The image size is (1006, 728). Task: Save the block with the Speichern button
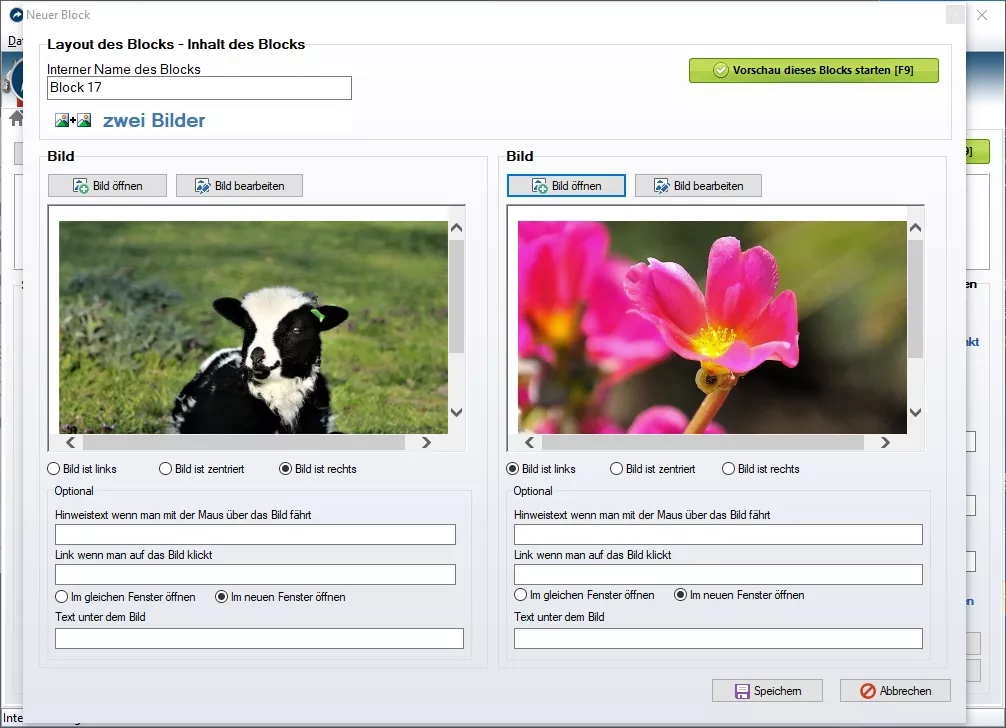767,691
